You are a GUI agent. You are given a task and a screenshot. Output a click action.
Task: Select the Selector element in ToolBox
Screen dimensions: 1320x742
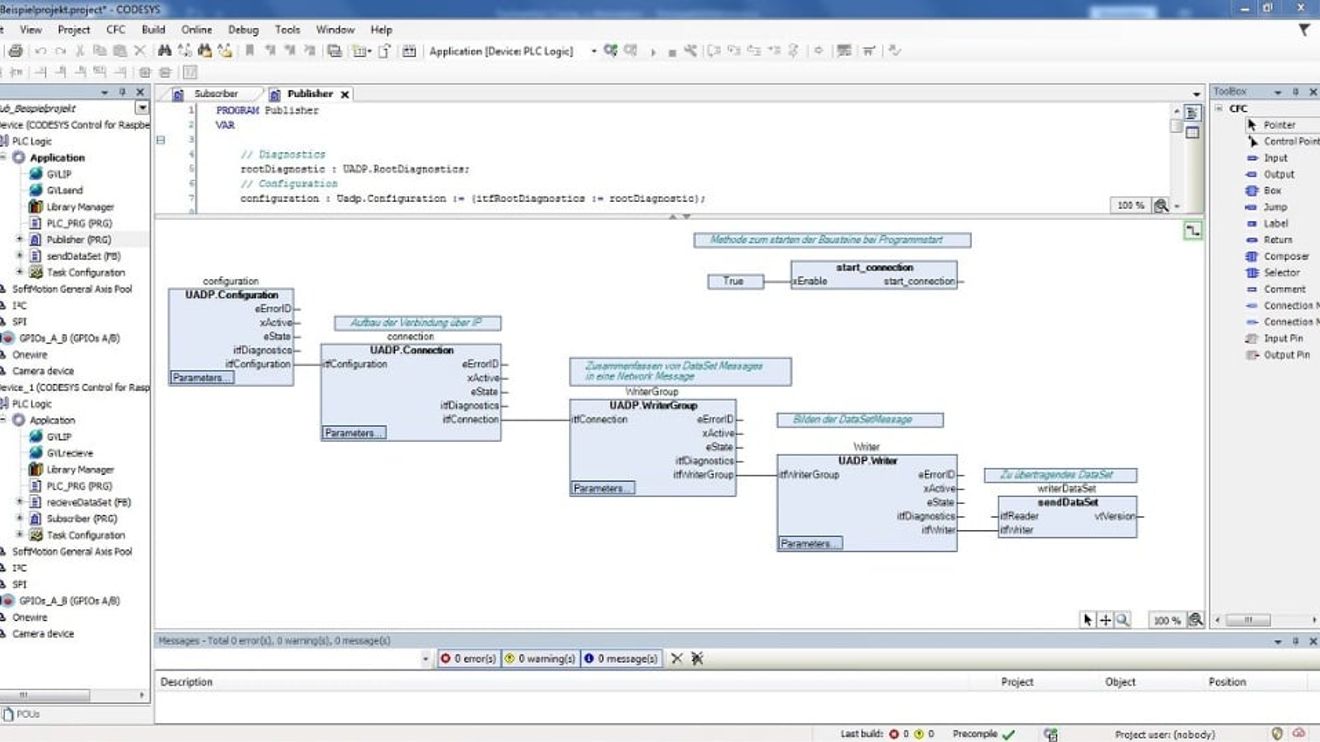pos(1274,272)
